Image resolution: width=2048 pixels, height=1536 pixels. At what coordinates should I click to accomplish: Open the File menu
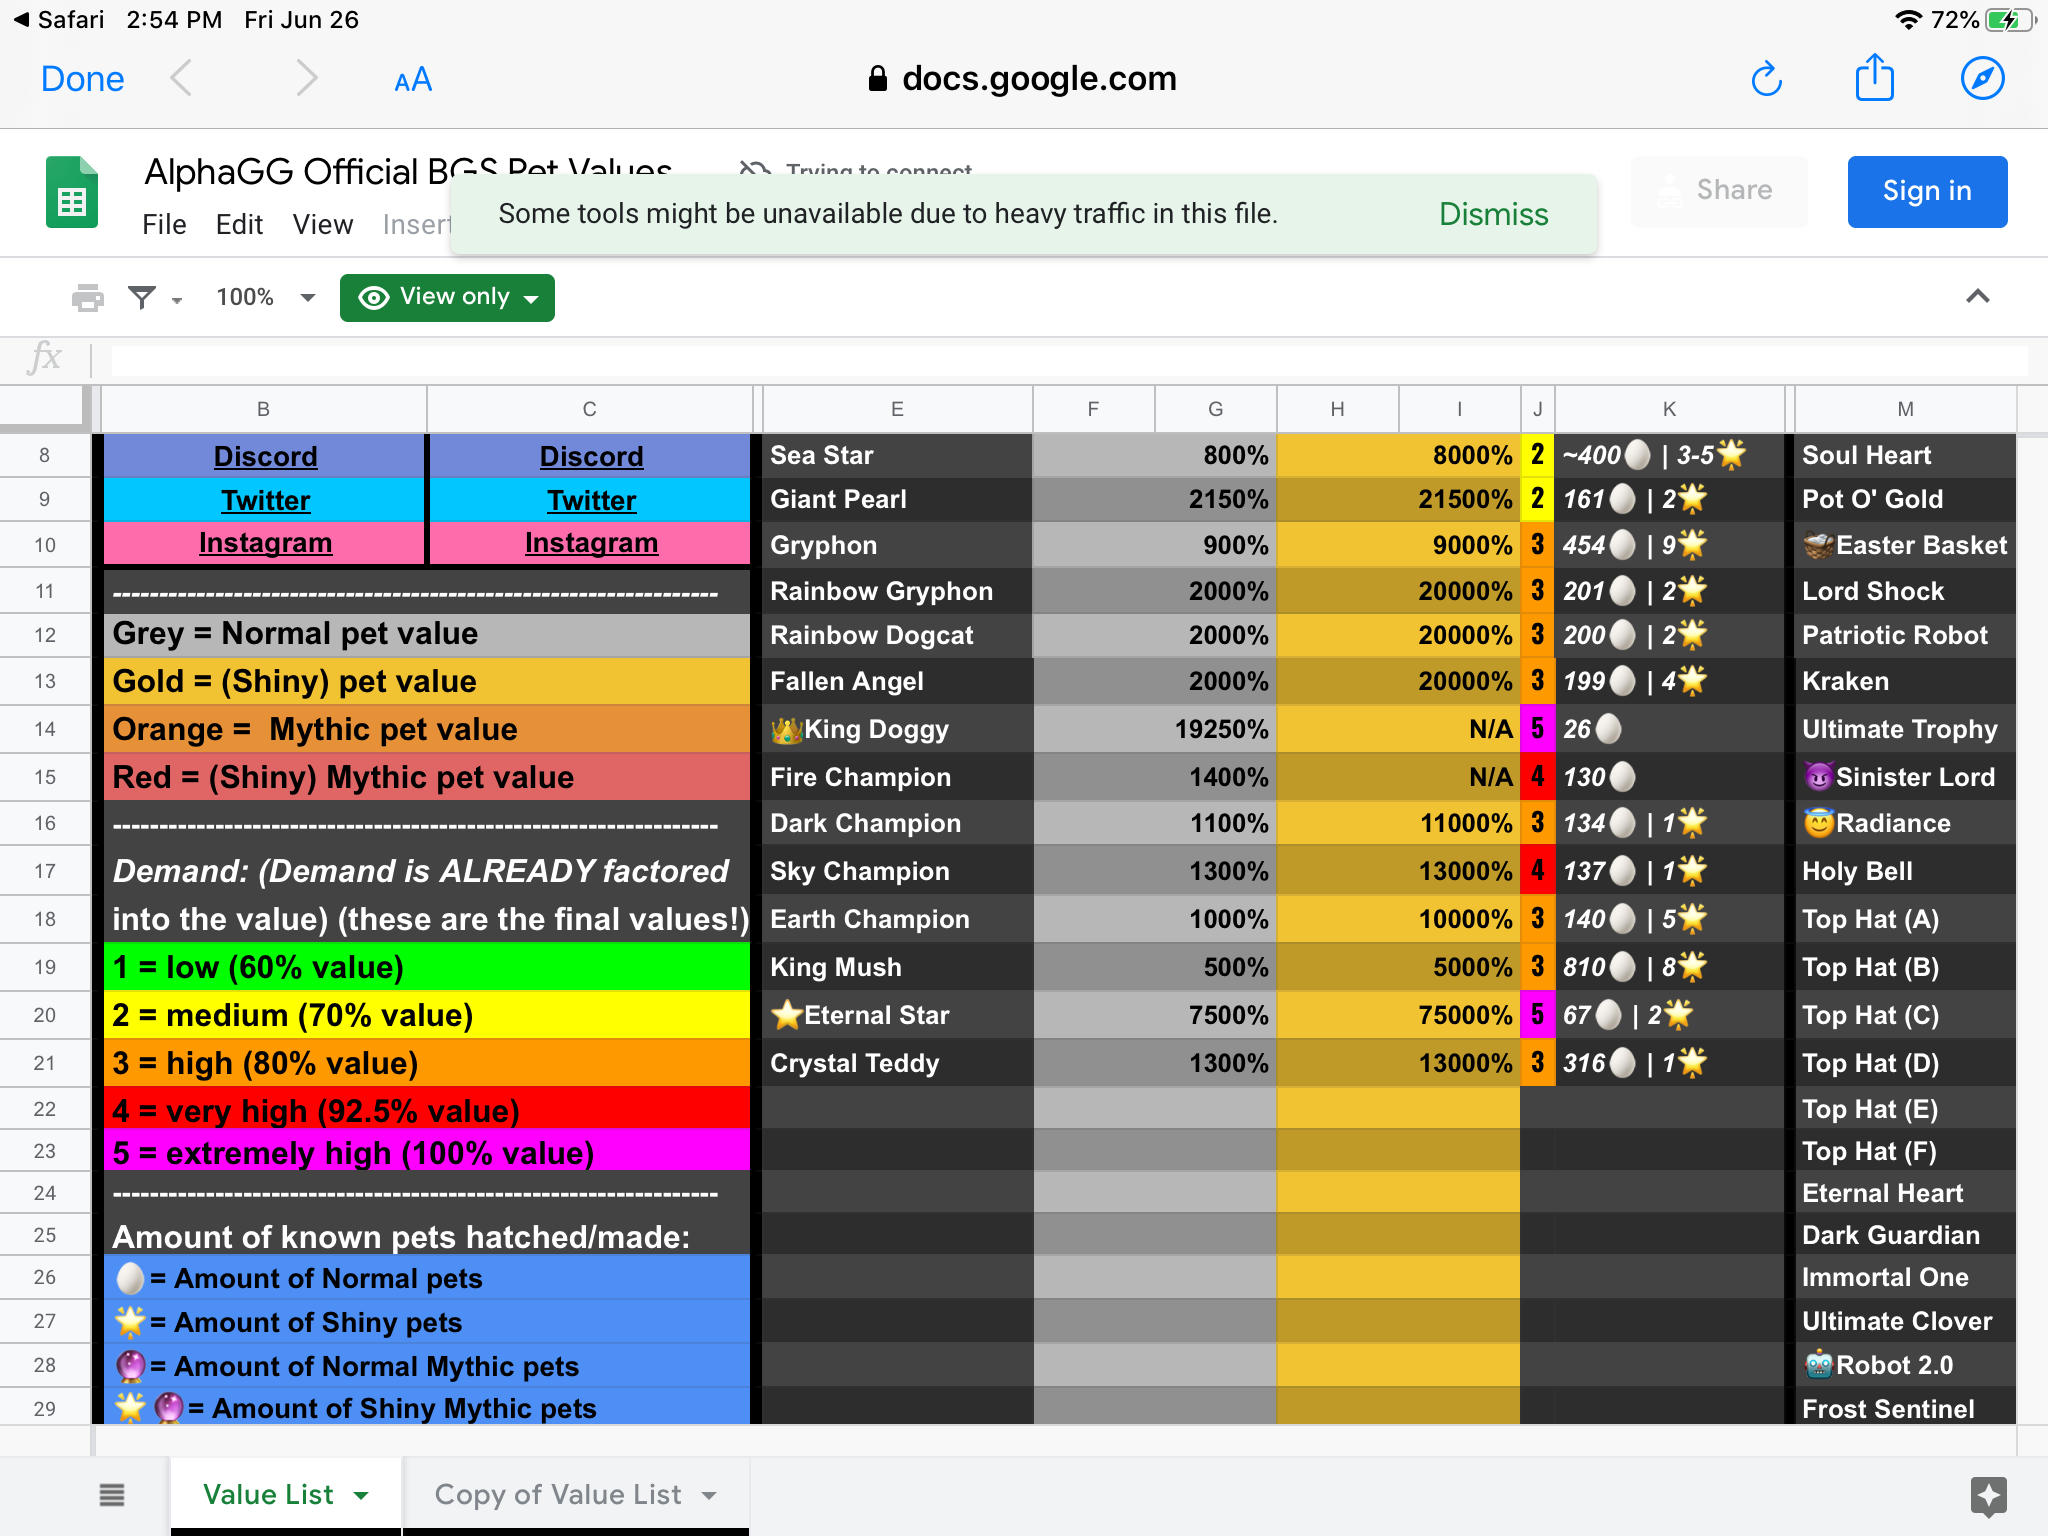164,225
